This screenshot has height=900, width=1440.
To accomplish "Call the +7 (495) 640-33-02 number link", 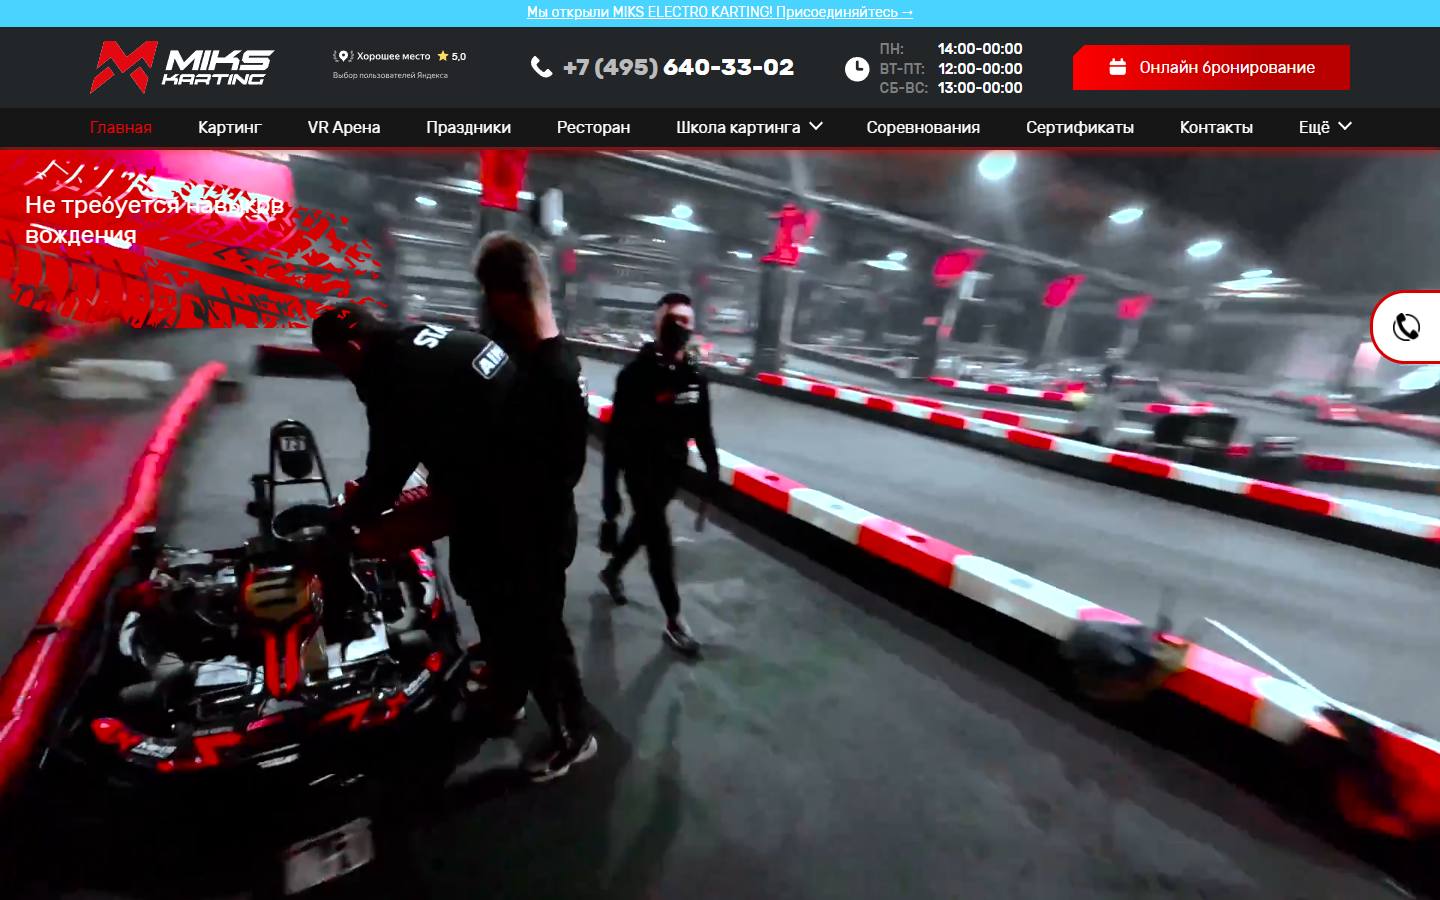I will point(678,67).
